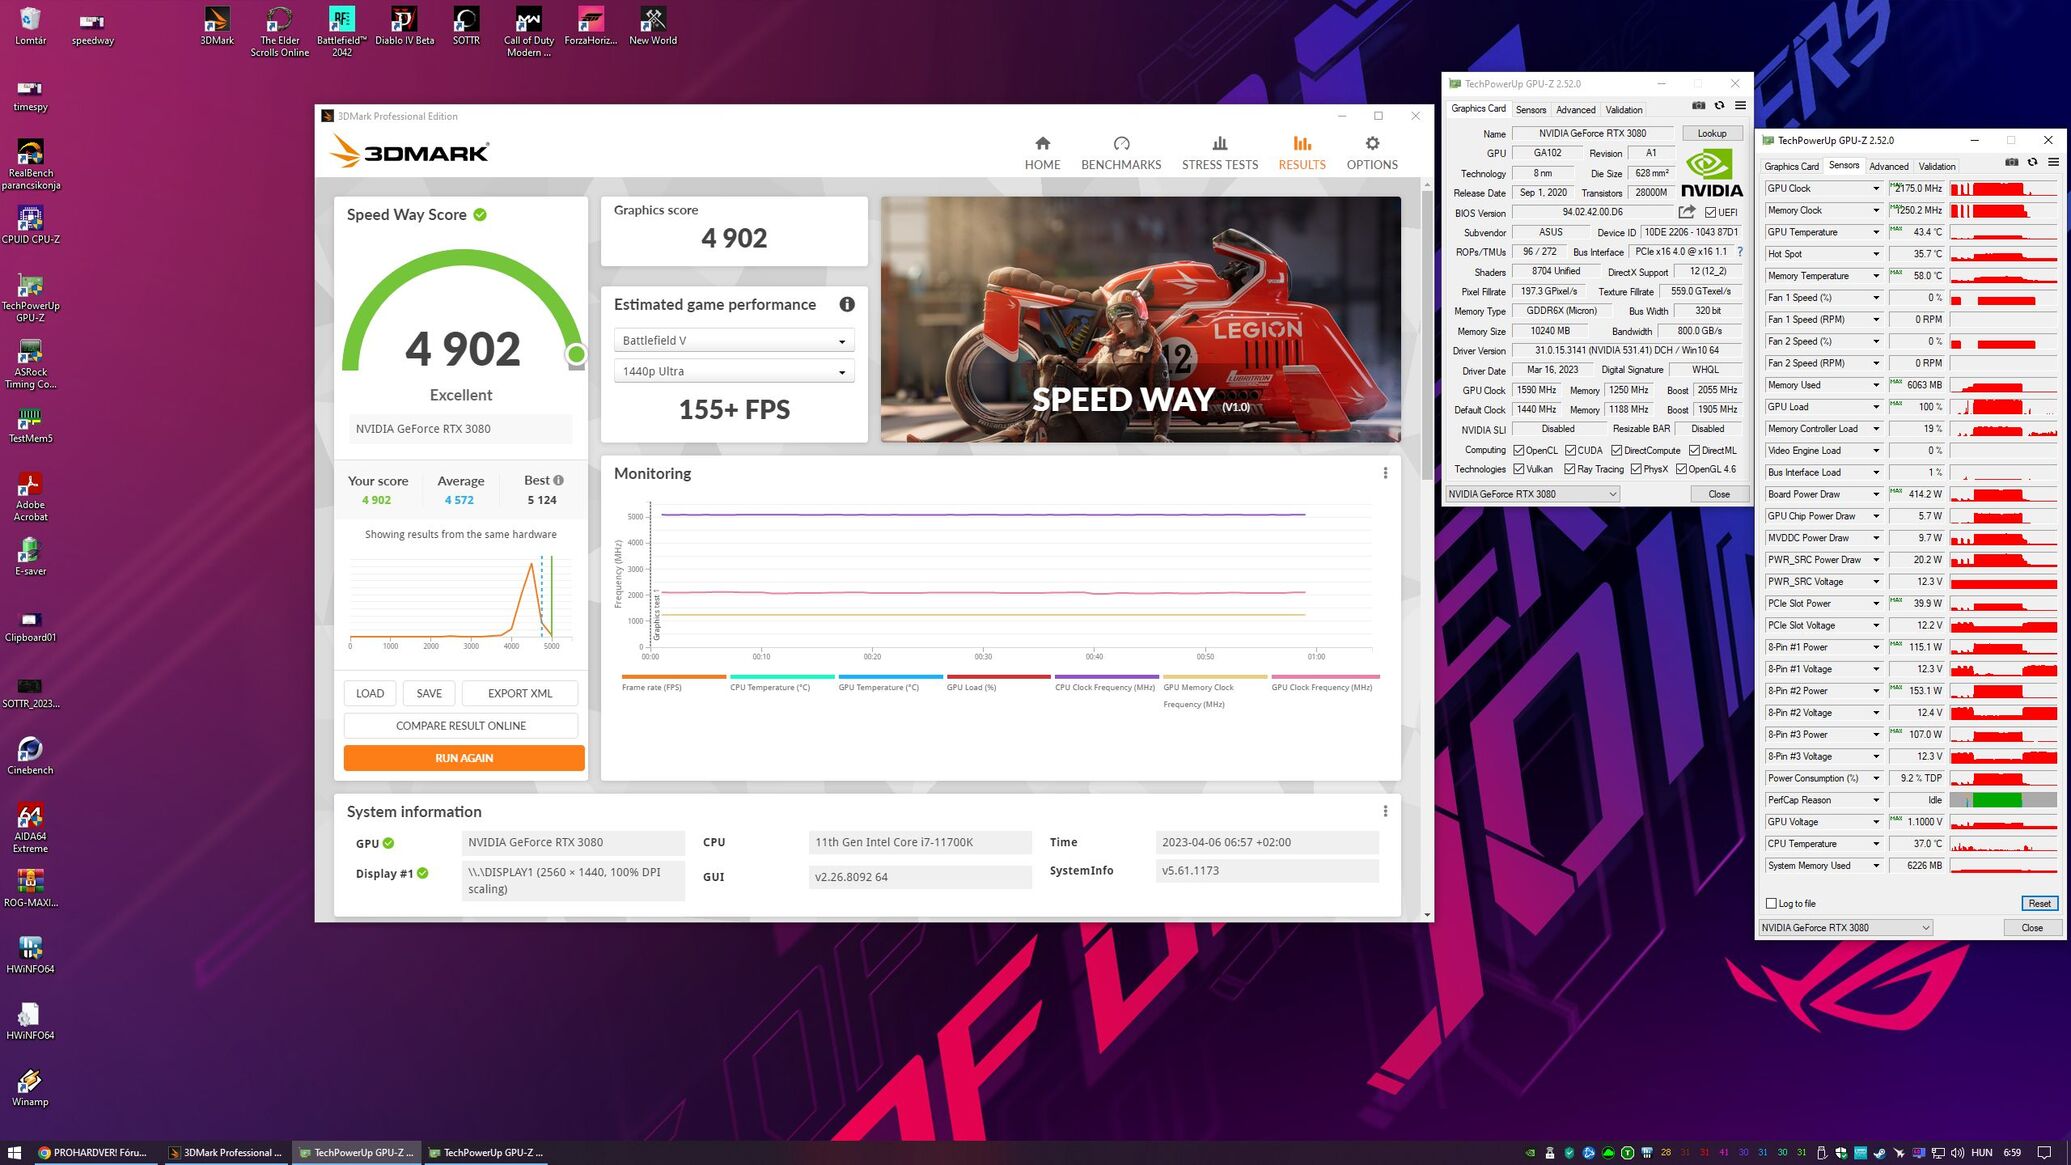Expand the CPU Temperature sensor dropdown arrow
The width and height of the screenshot is (2071, 1165).
(1876, 844)
